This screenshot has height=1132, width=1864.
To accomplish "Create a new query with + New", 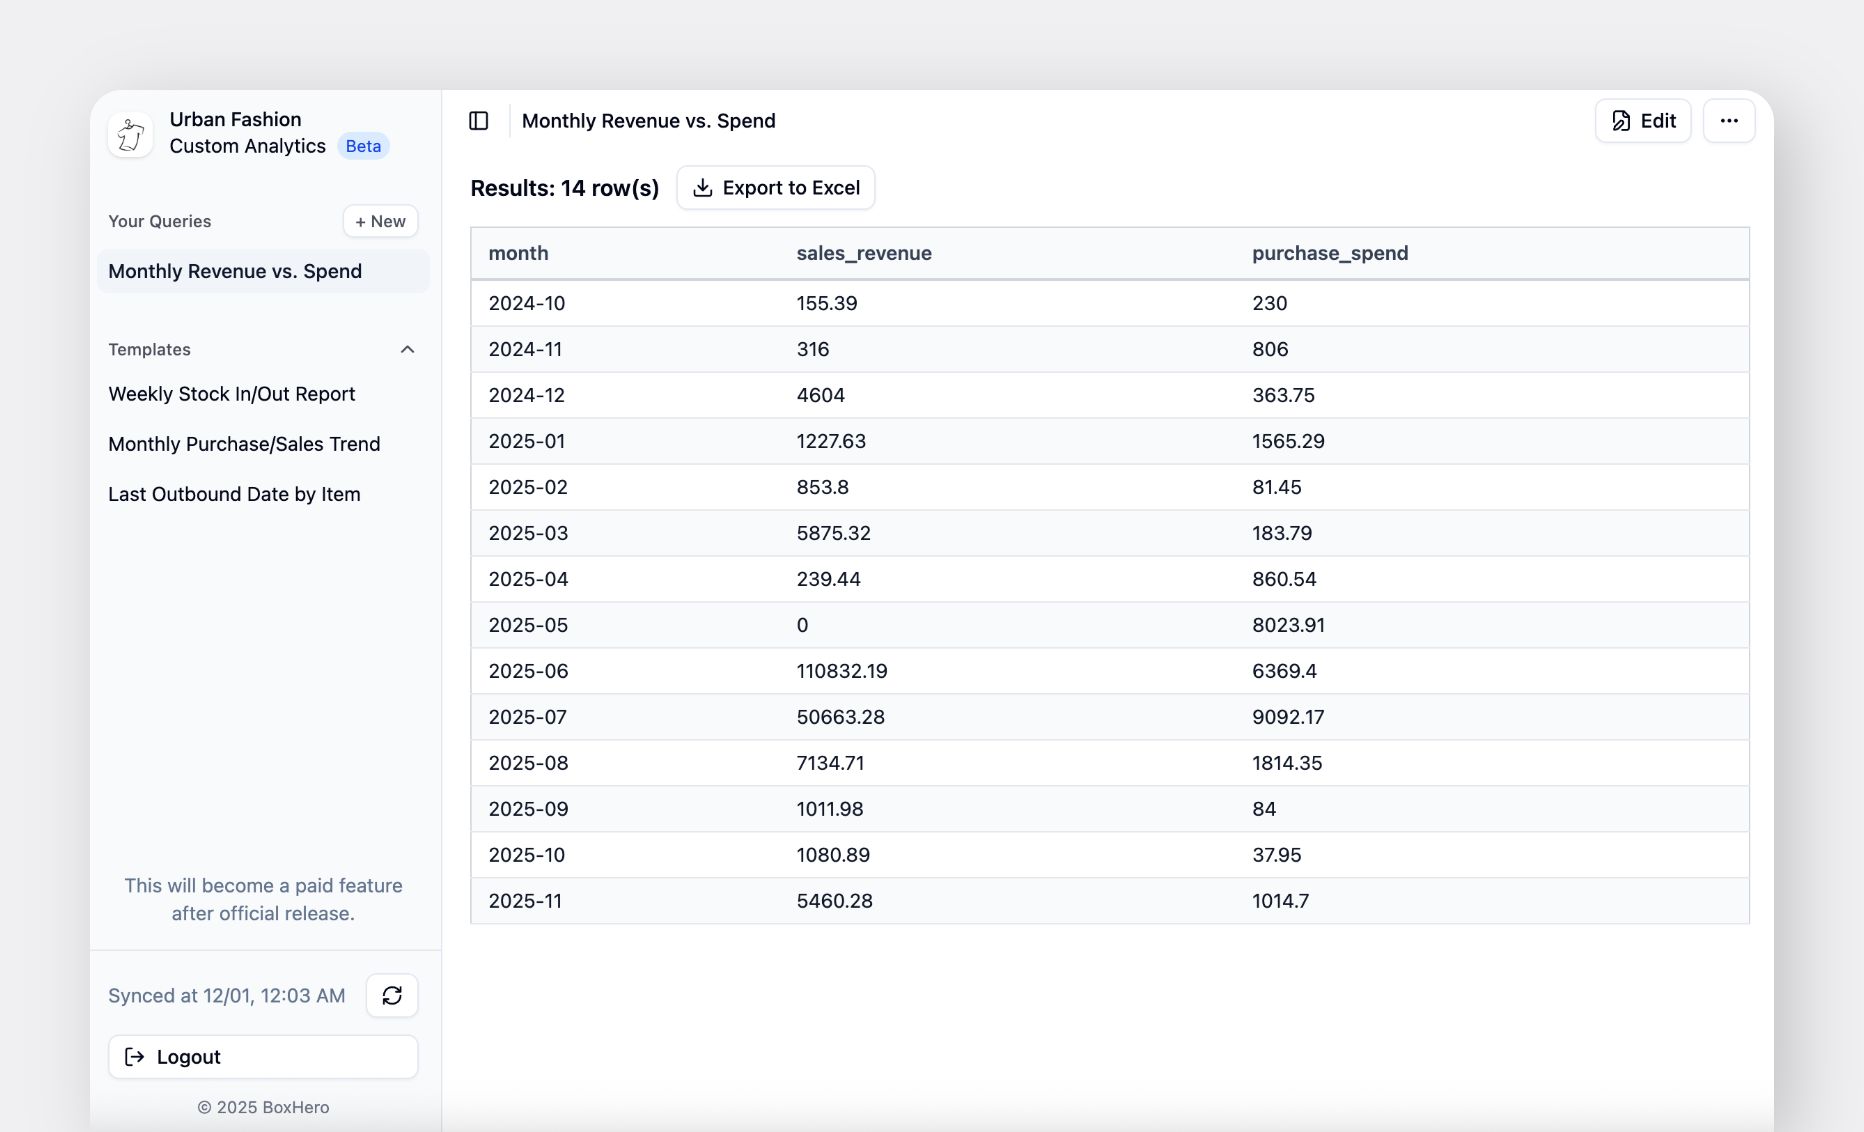I will [x=380, y=221].
